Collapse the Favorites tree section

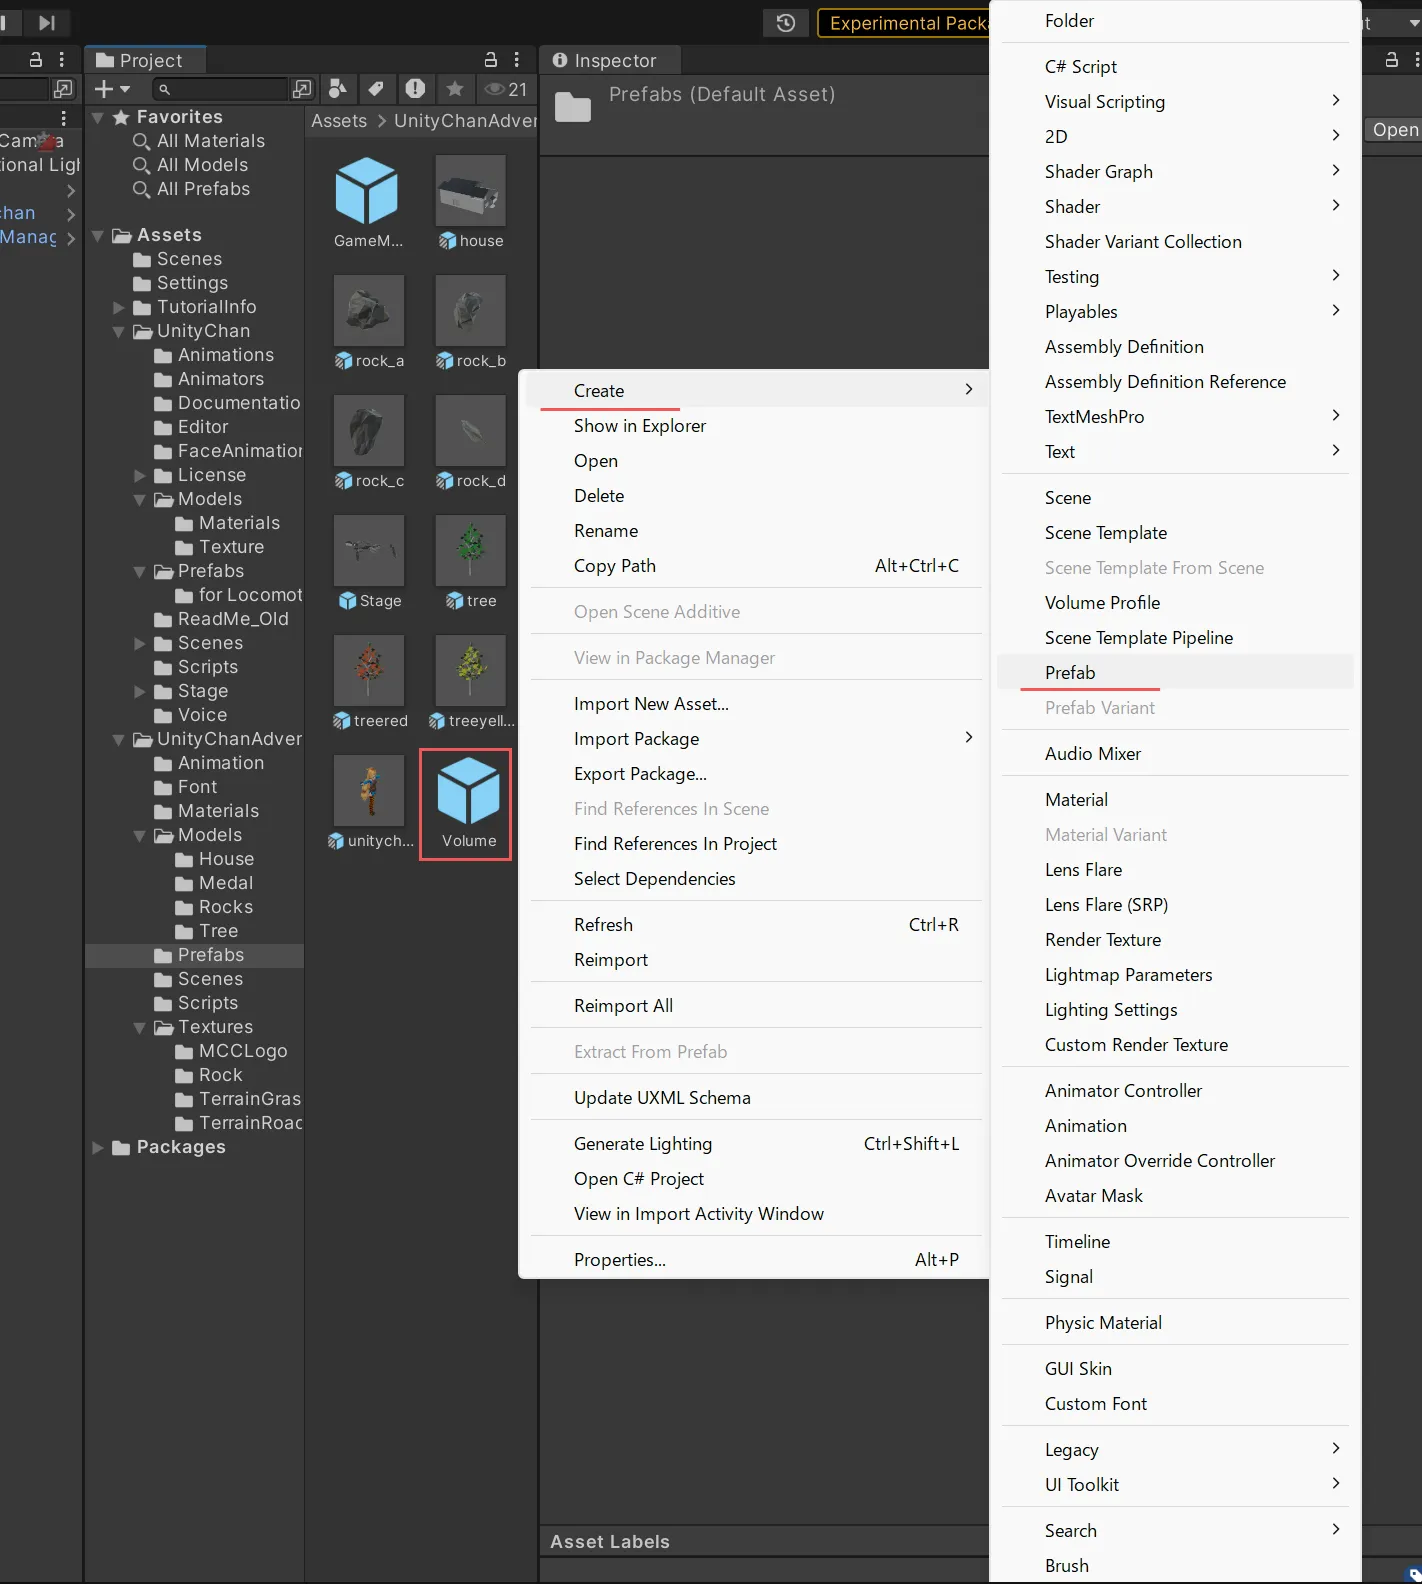(x=98, y=118)
